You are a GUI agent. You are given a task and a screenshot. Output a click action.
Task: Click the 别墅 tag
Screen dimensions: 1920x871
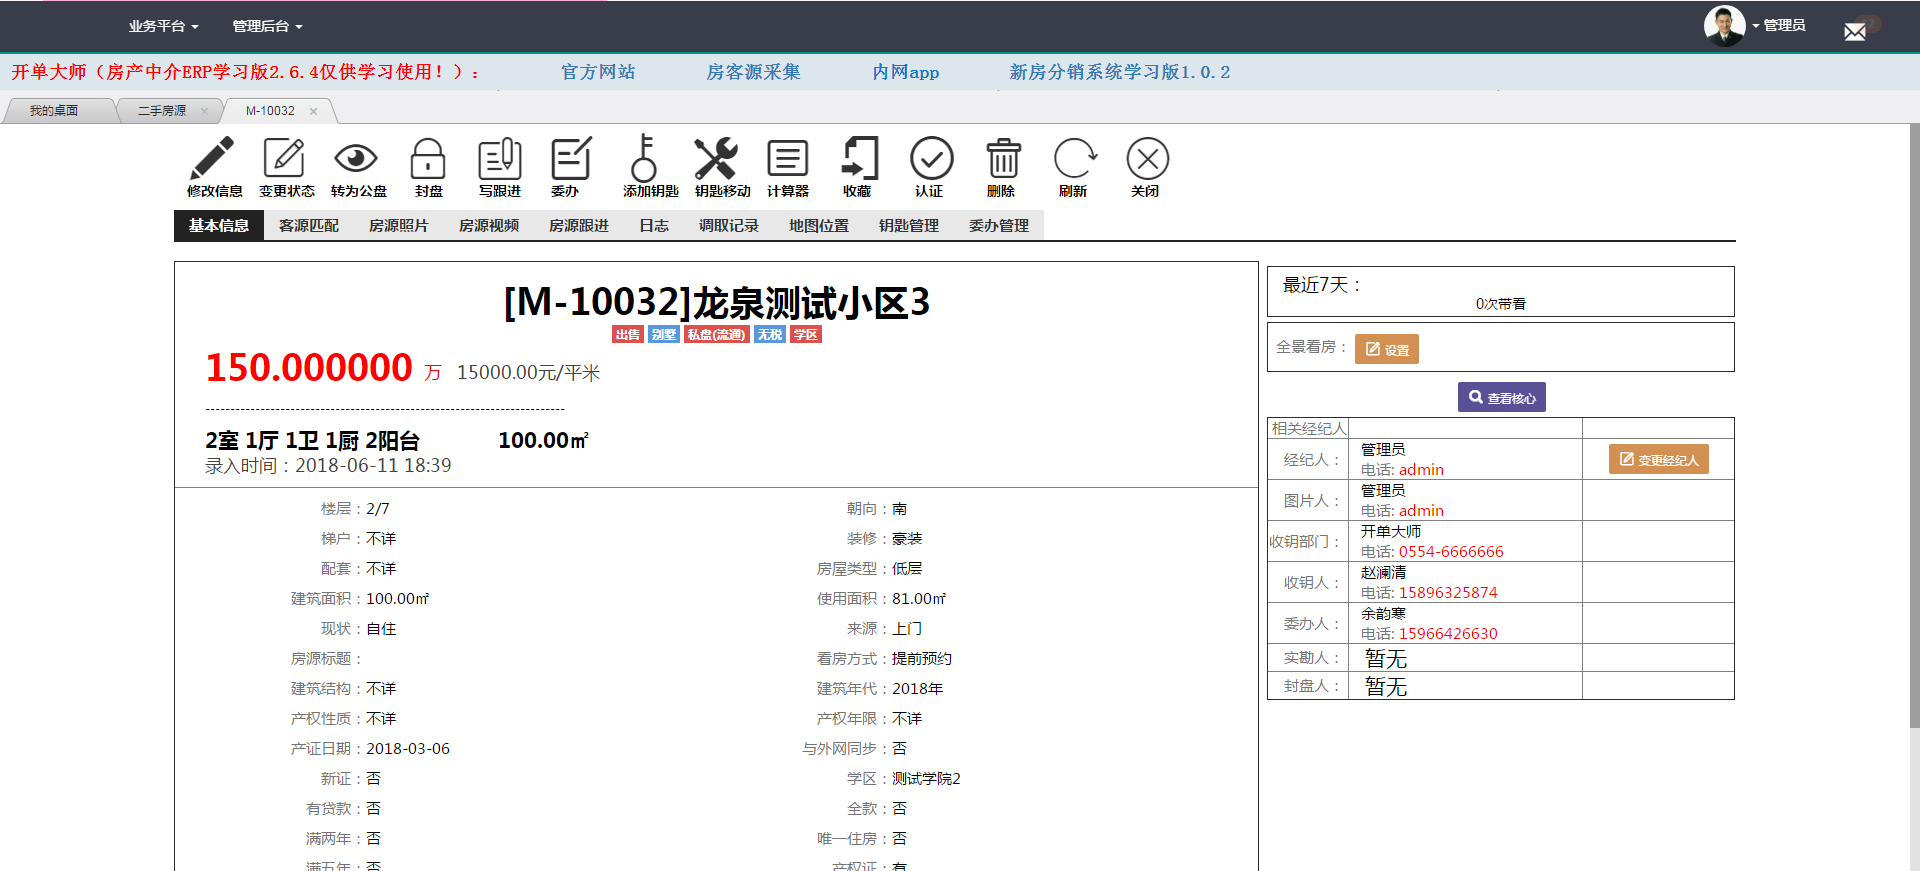click(x=664, y=334)
